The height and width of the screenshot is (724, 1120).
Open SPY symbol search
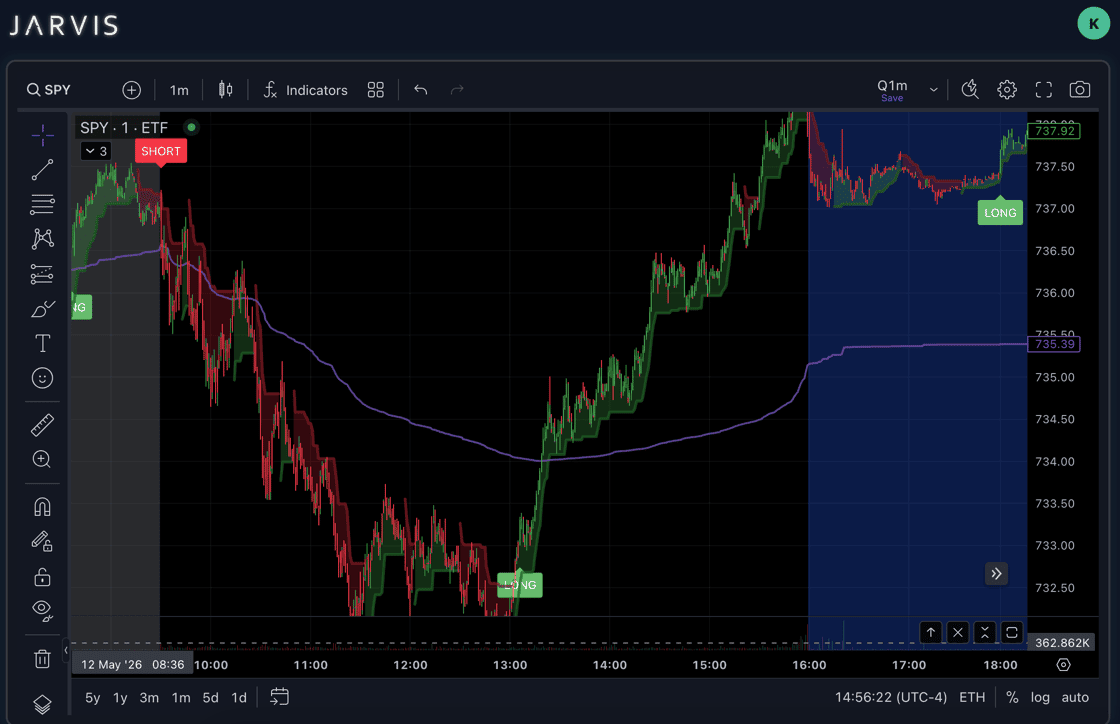point(49,90)
